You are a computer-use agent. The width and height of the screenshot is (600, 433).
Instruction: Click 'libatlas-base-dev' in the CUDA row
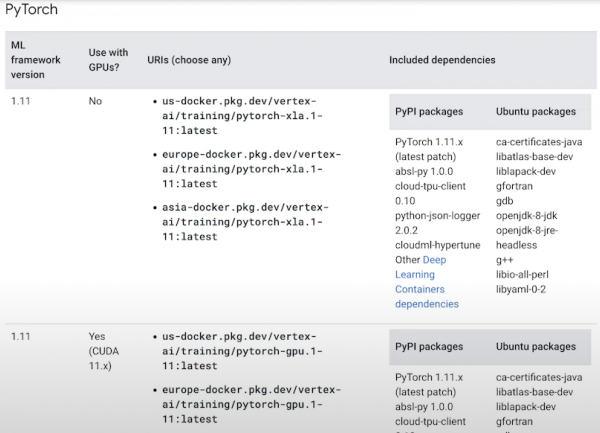point(535,392)
